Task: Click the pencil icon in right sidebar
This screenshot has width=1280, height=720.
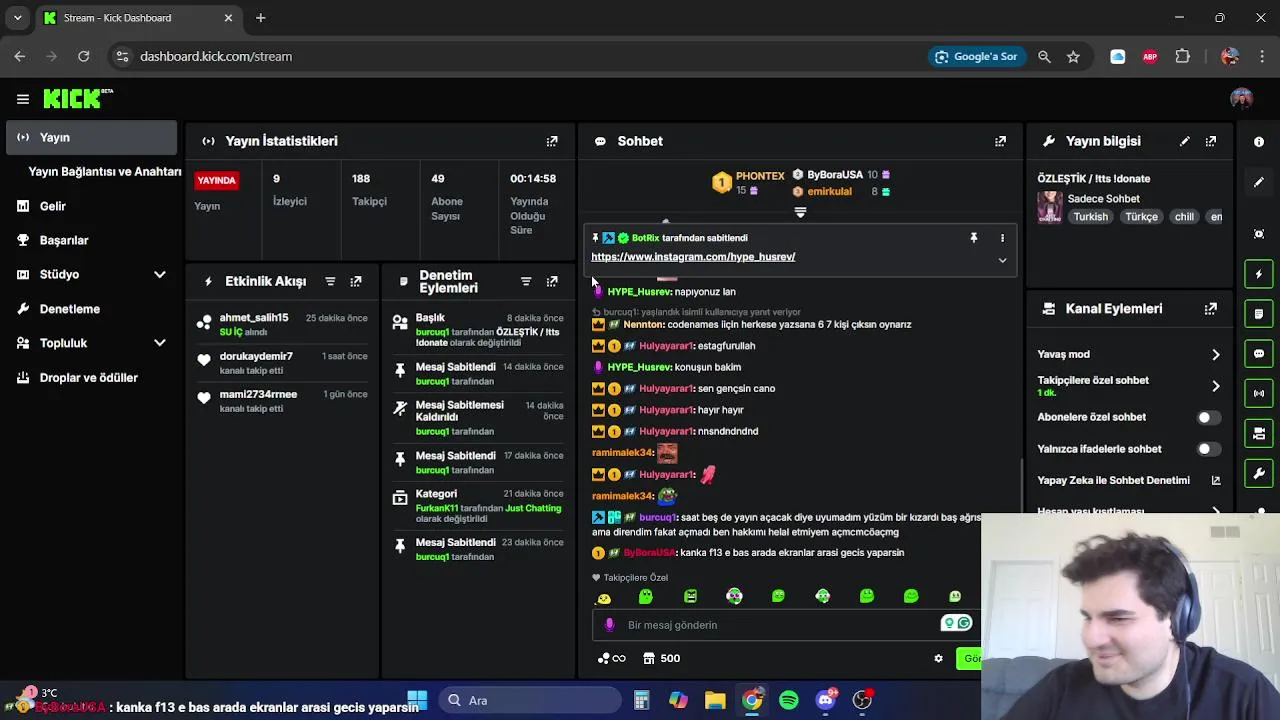Action: [x=1259, y=182]
